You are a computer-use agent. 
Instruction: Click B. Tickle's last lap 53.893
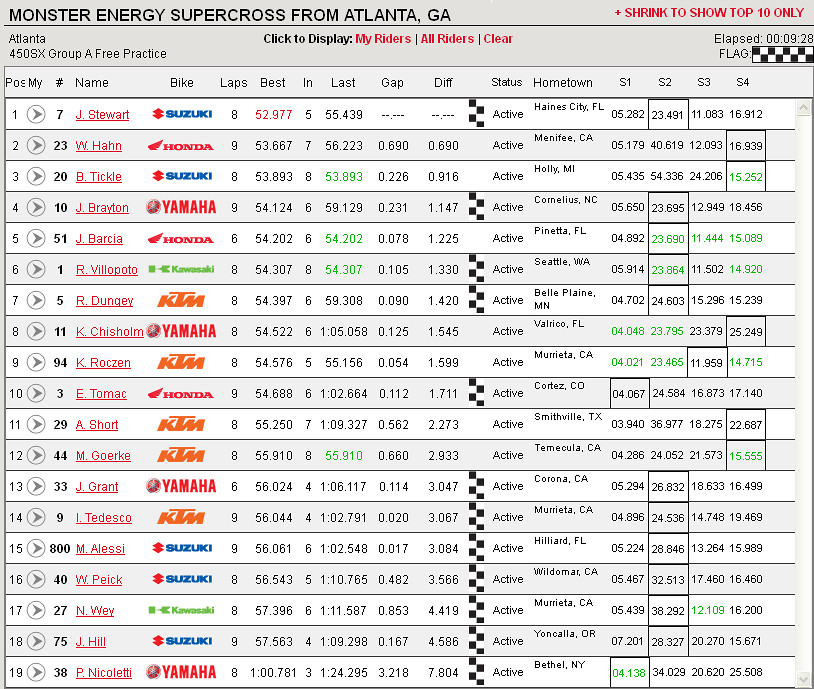point(344,177)
